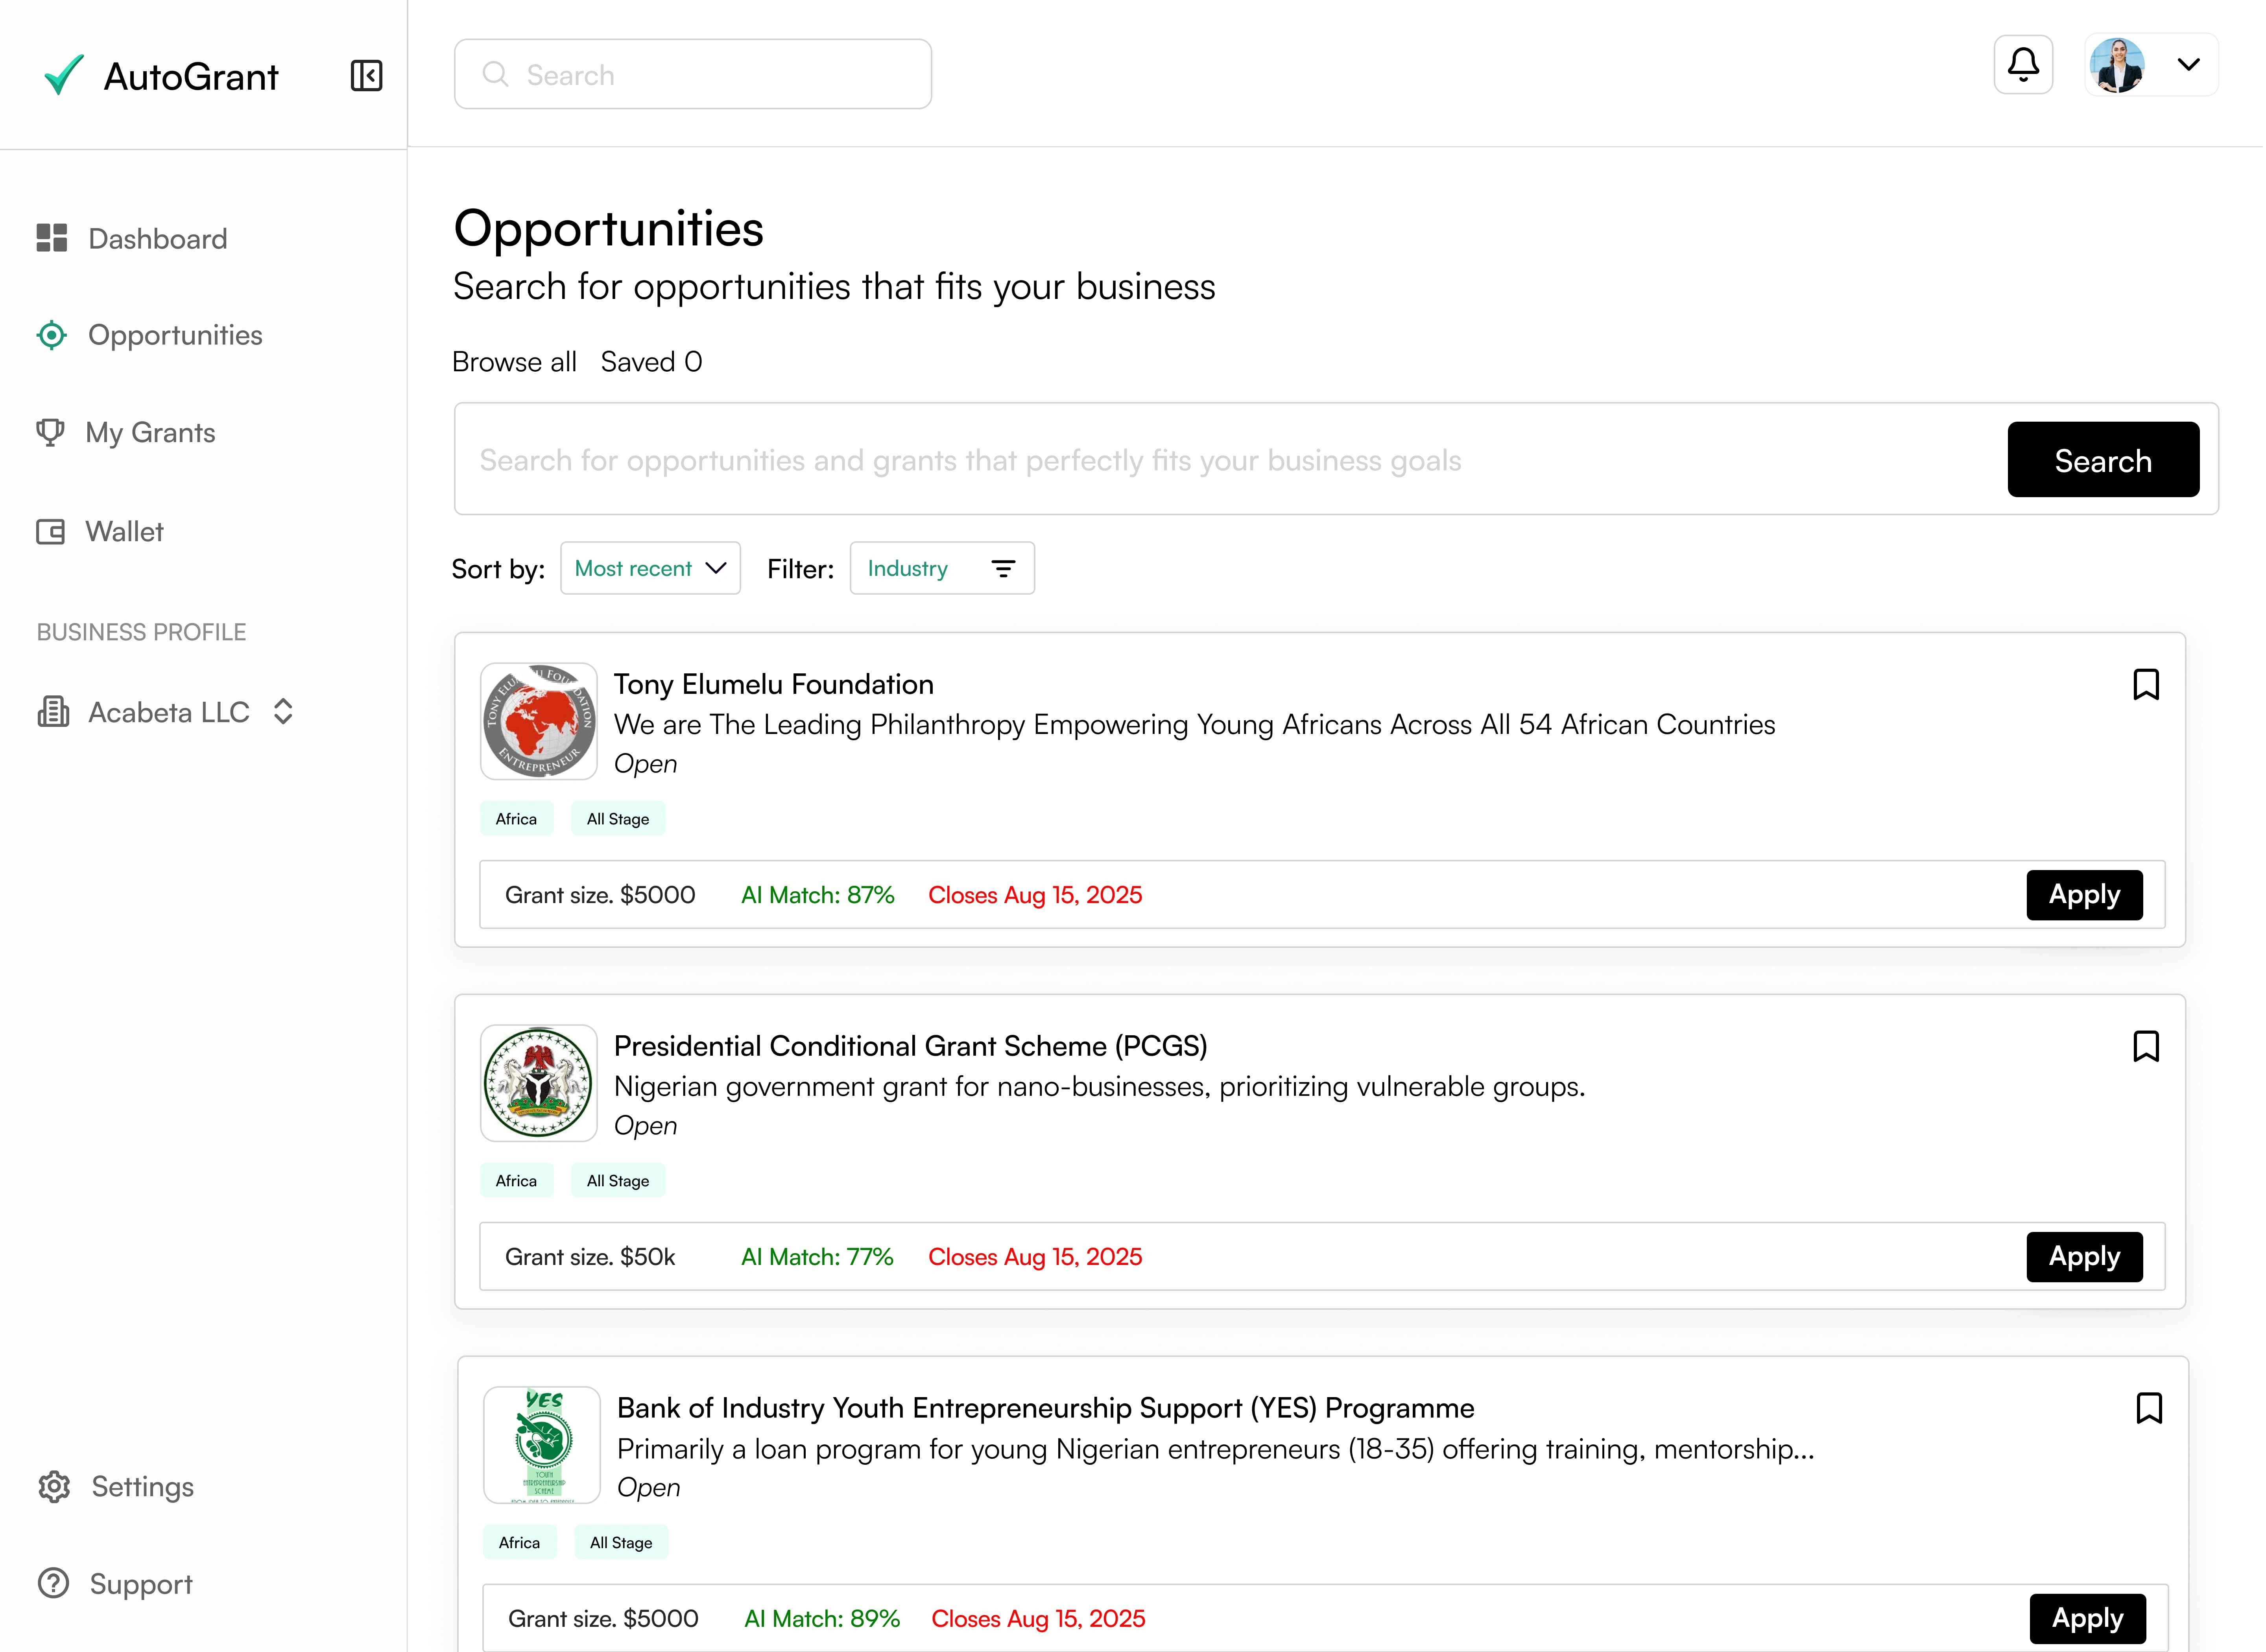Click the user profile avatar

2116,65
